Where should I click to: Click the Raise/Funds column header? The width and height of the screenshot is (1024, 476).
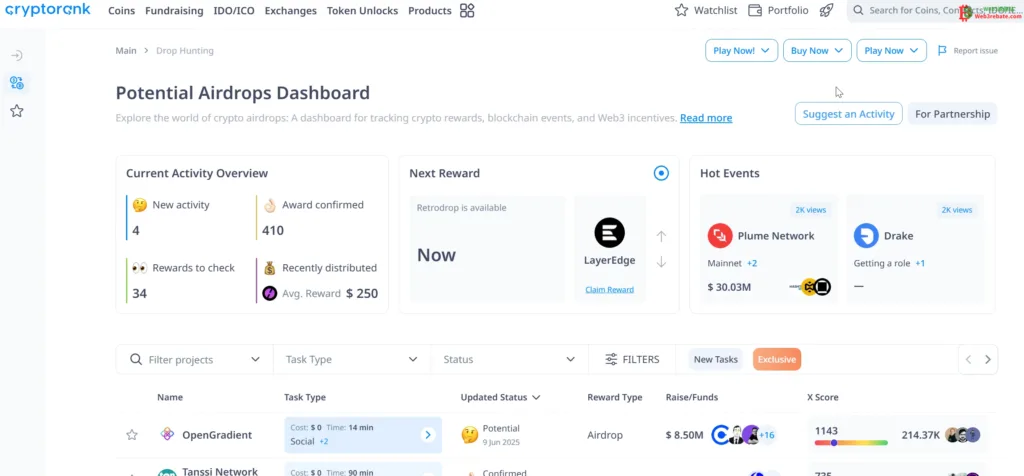click(692, 397)
